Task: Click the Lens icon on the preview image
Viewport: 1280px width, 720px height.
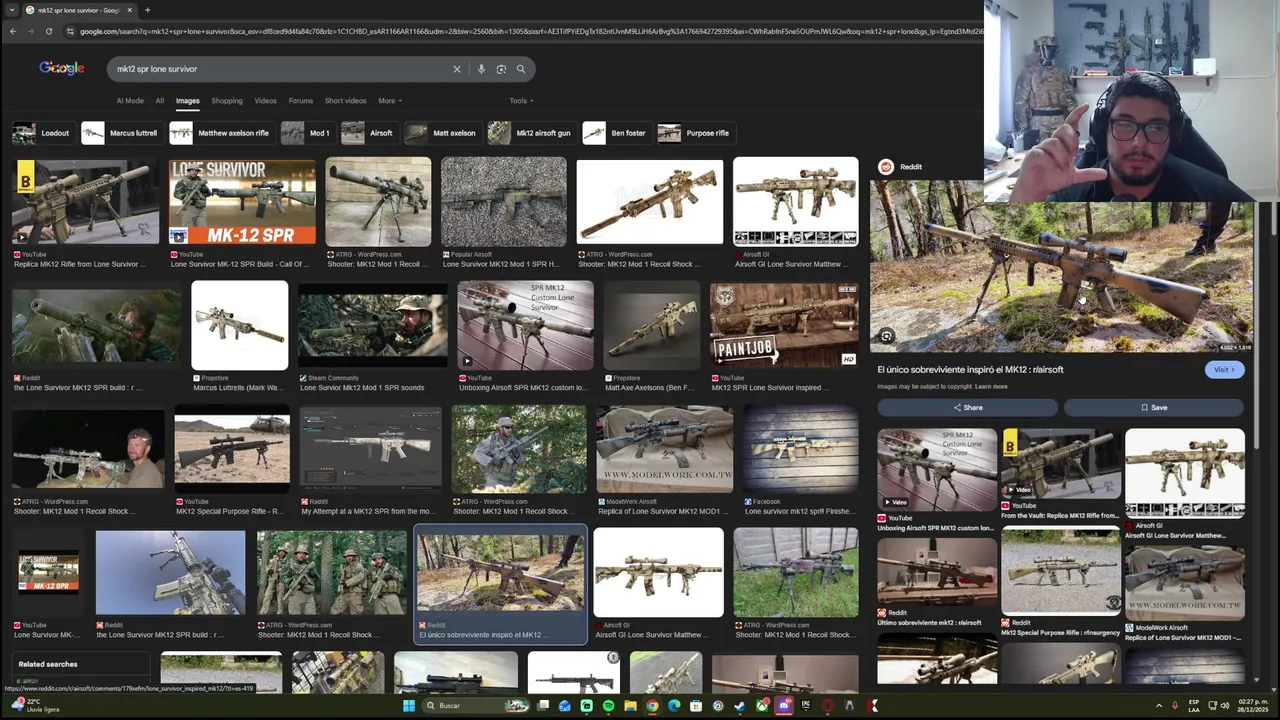Action: (886, 337)
